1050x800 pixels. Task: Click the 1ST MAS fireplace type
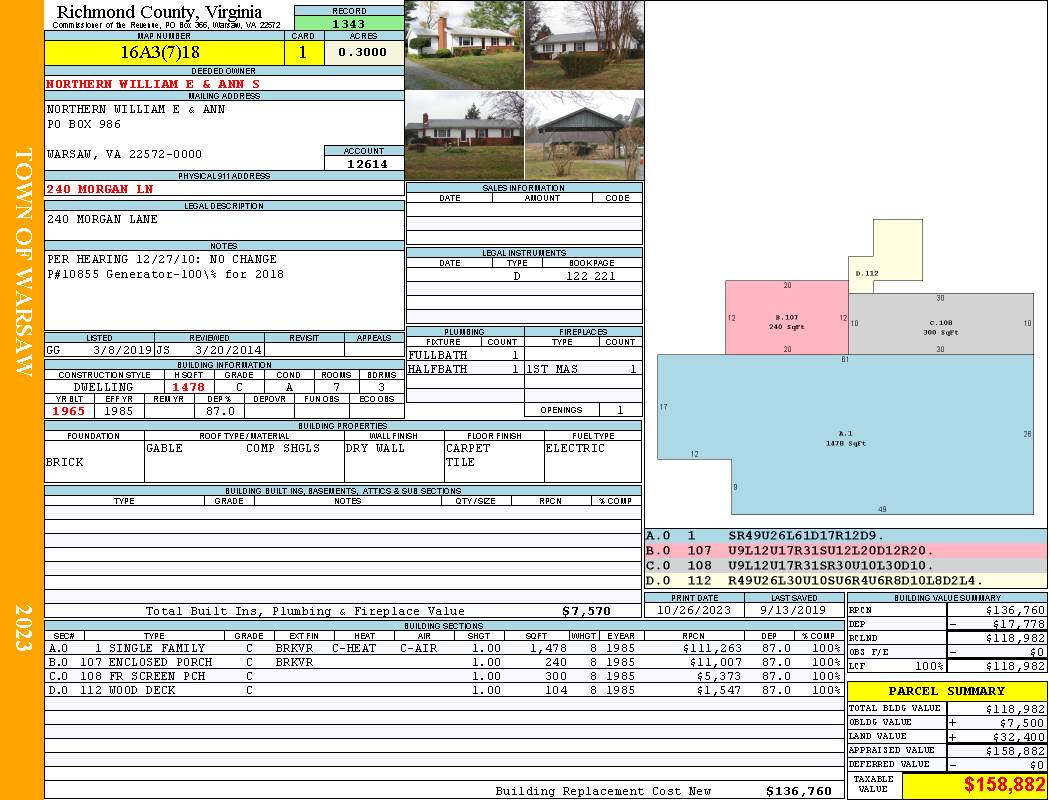click(552, 369)
